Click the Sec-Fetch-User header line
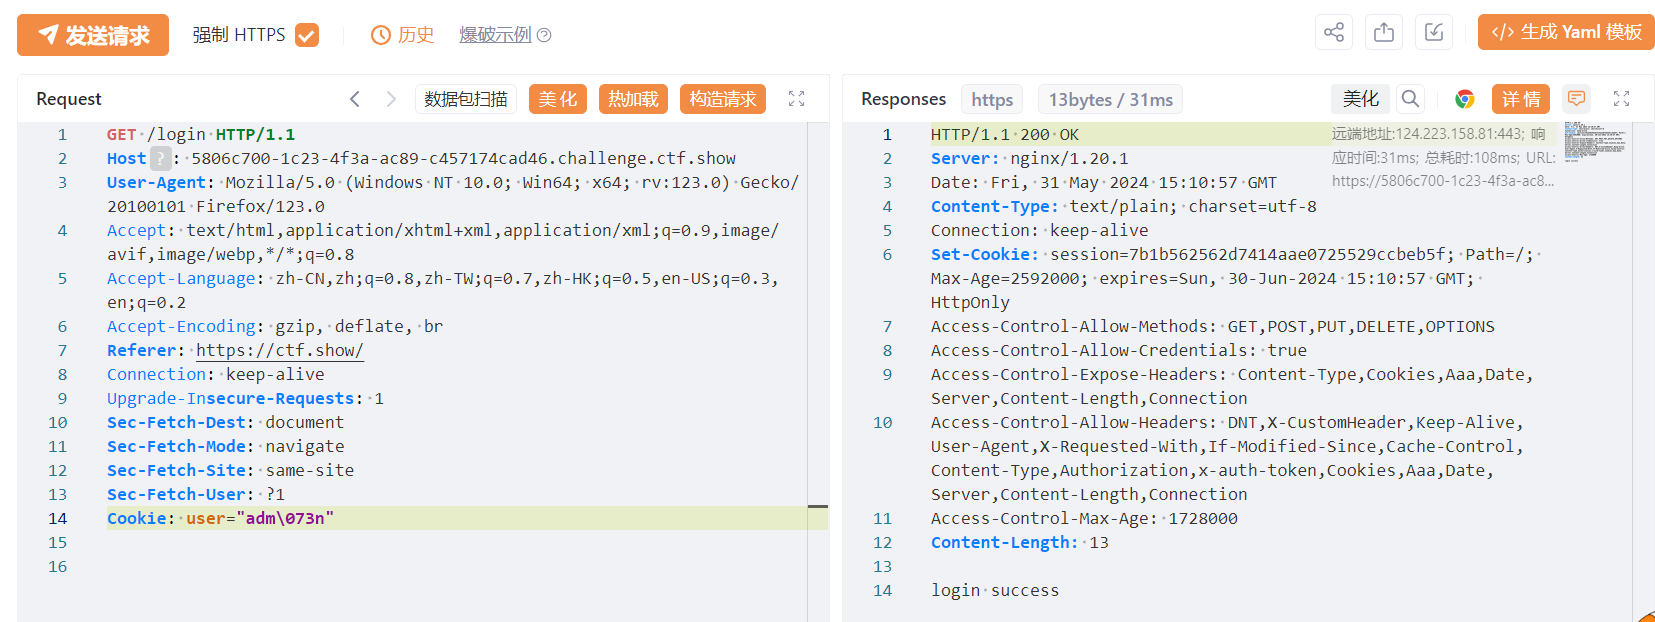This screenshot has width=1655, height=622. click(196, 494)
